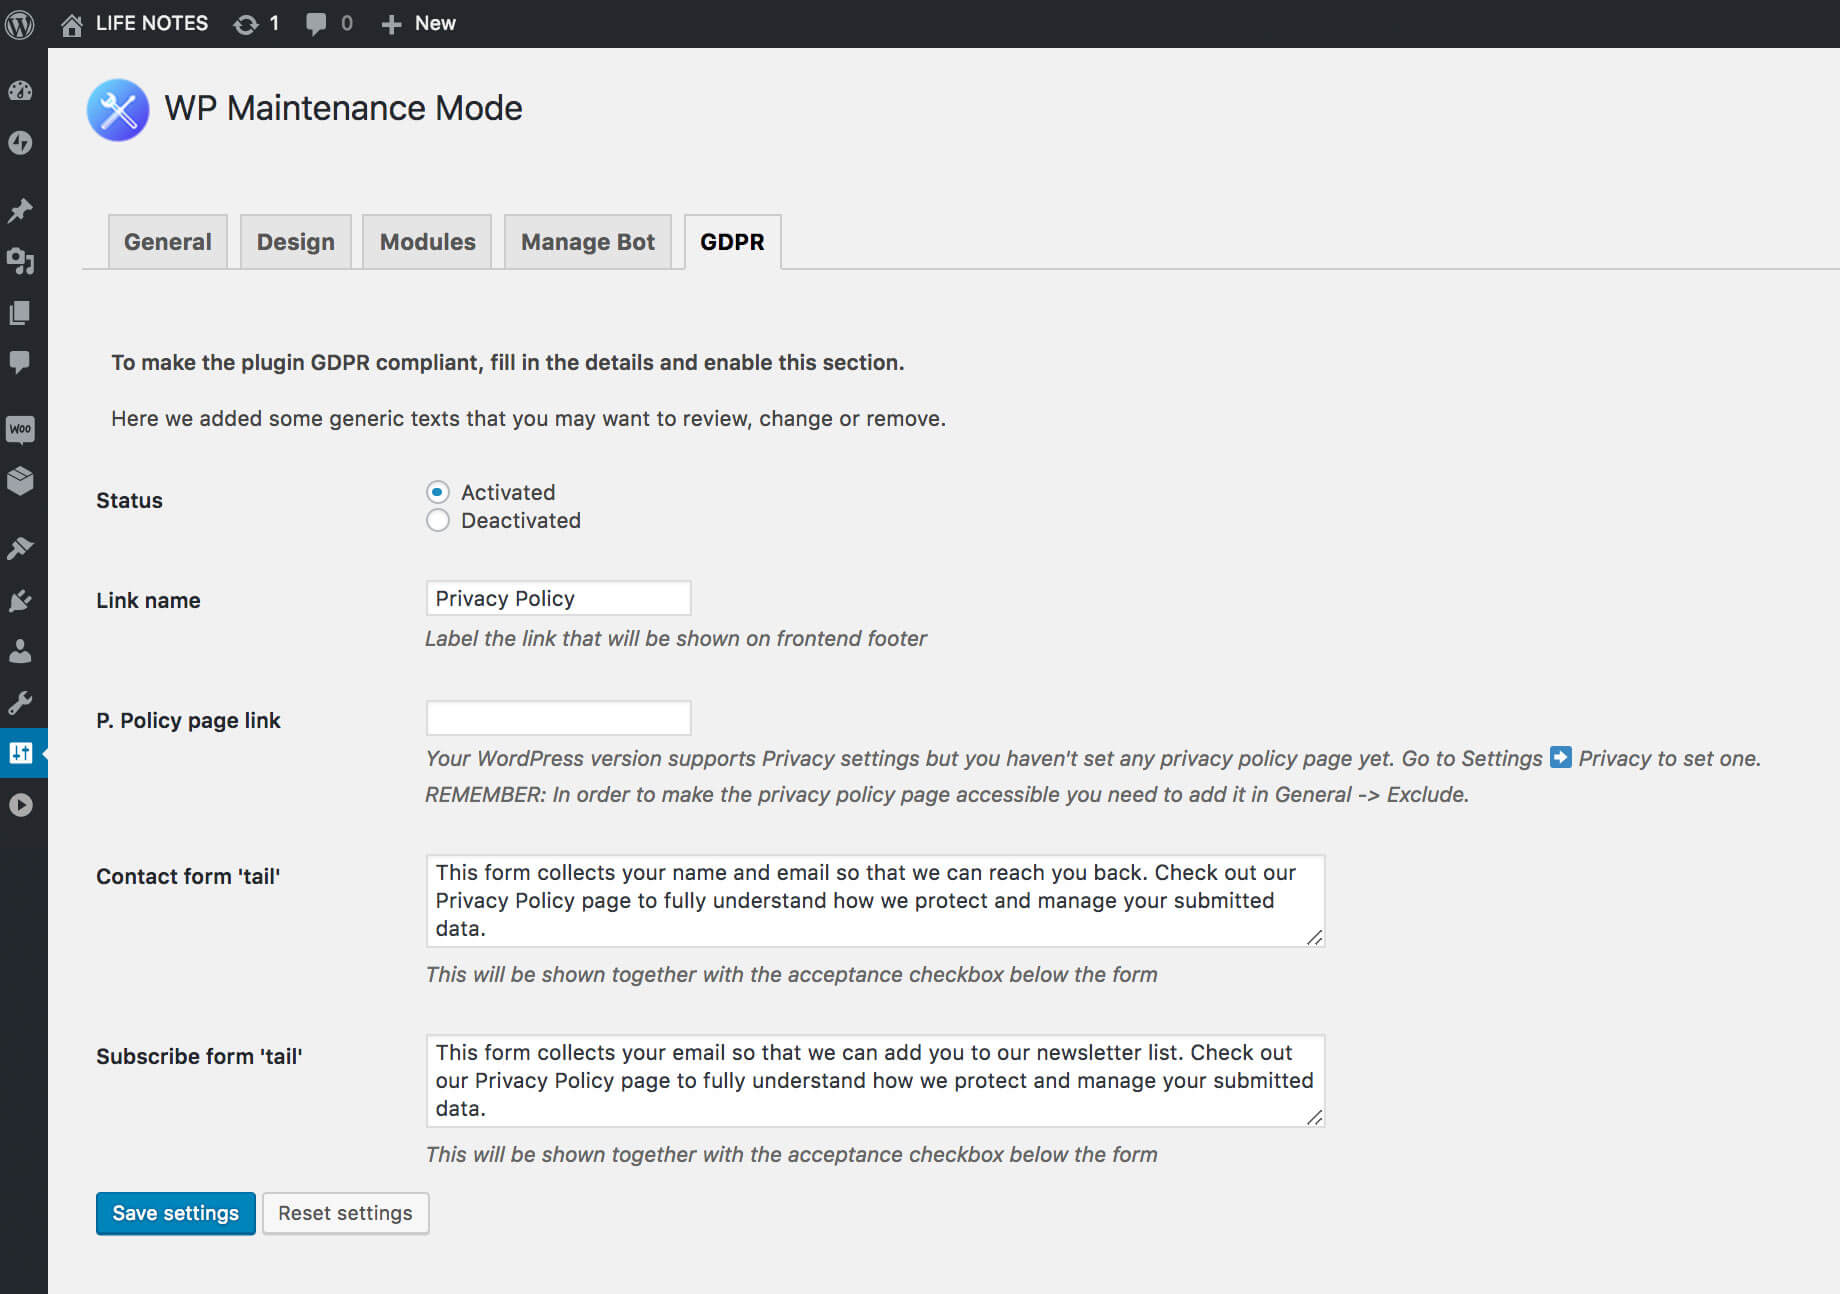Open Comments sidebar speech bubble icon

[x=20, y=362]
